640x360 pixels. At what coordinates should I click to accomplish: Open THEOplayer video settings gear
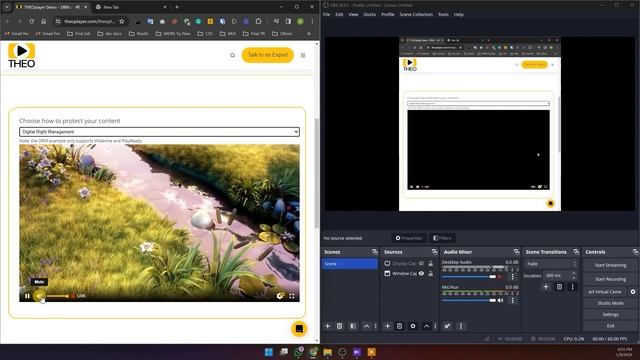click(x=280, y=296)
